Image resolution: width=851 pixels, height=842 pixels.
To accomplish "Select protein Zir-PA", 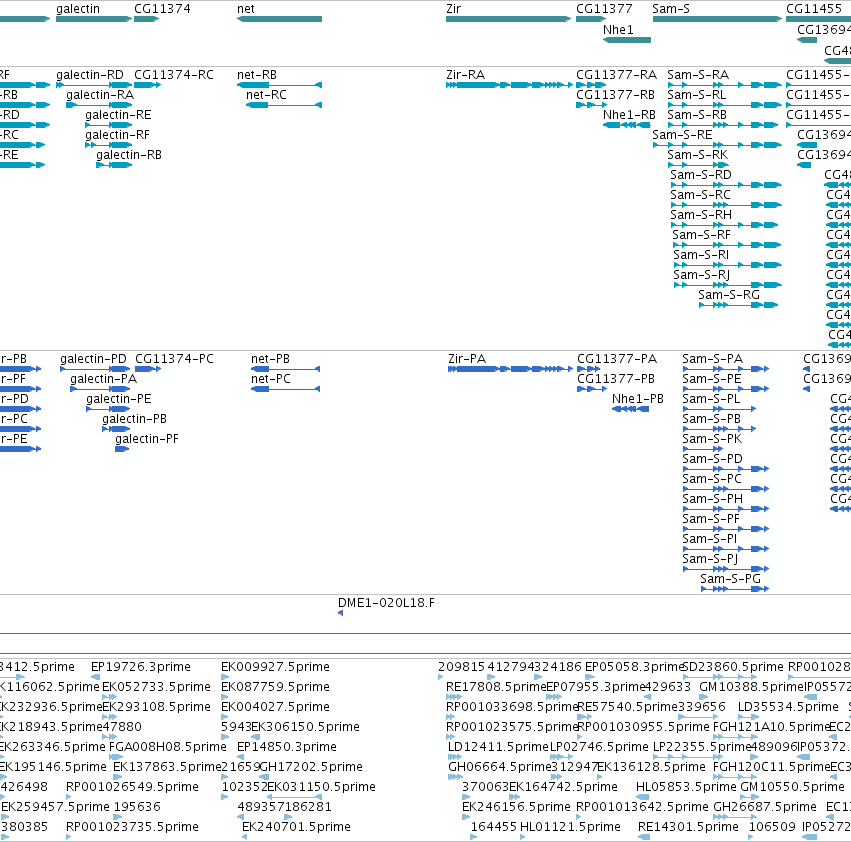I will coord(510,369).
